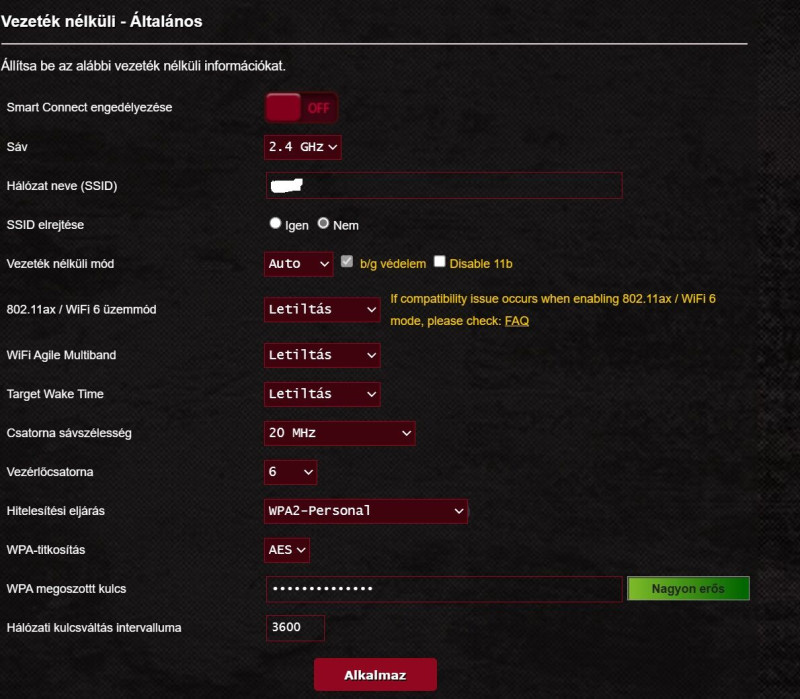Open the Vezérlőcsatorna channel dropdown
This screenshot has height=699, width=800.
tap(290, 472)
